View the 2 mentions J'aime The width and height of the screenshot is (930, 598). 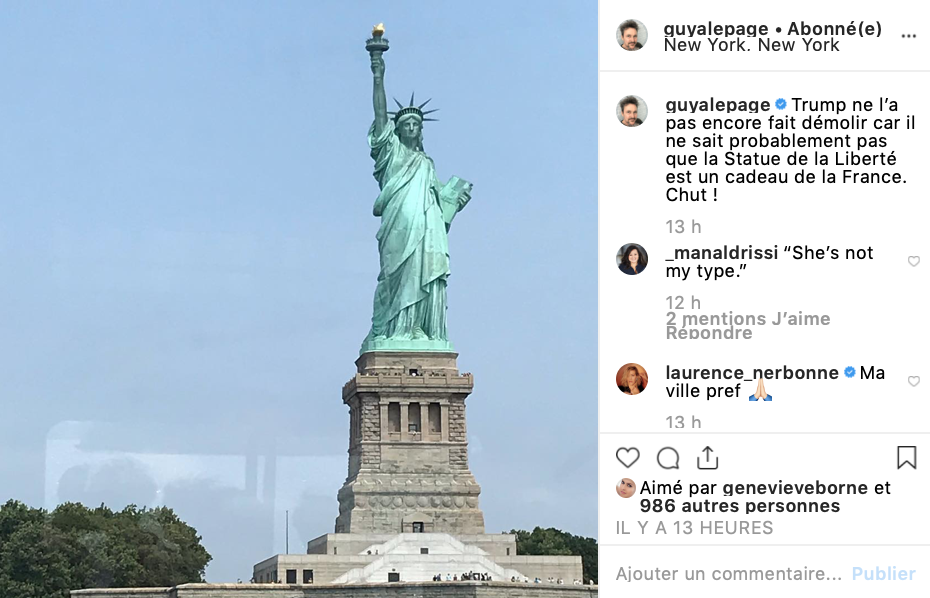tap(748, 319)
